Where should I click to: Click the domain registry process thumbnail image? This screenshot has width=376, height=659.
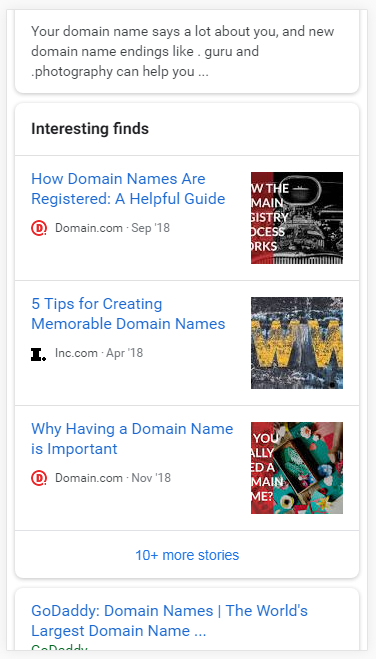click(x=297, y=218)
